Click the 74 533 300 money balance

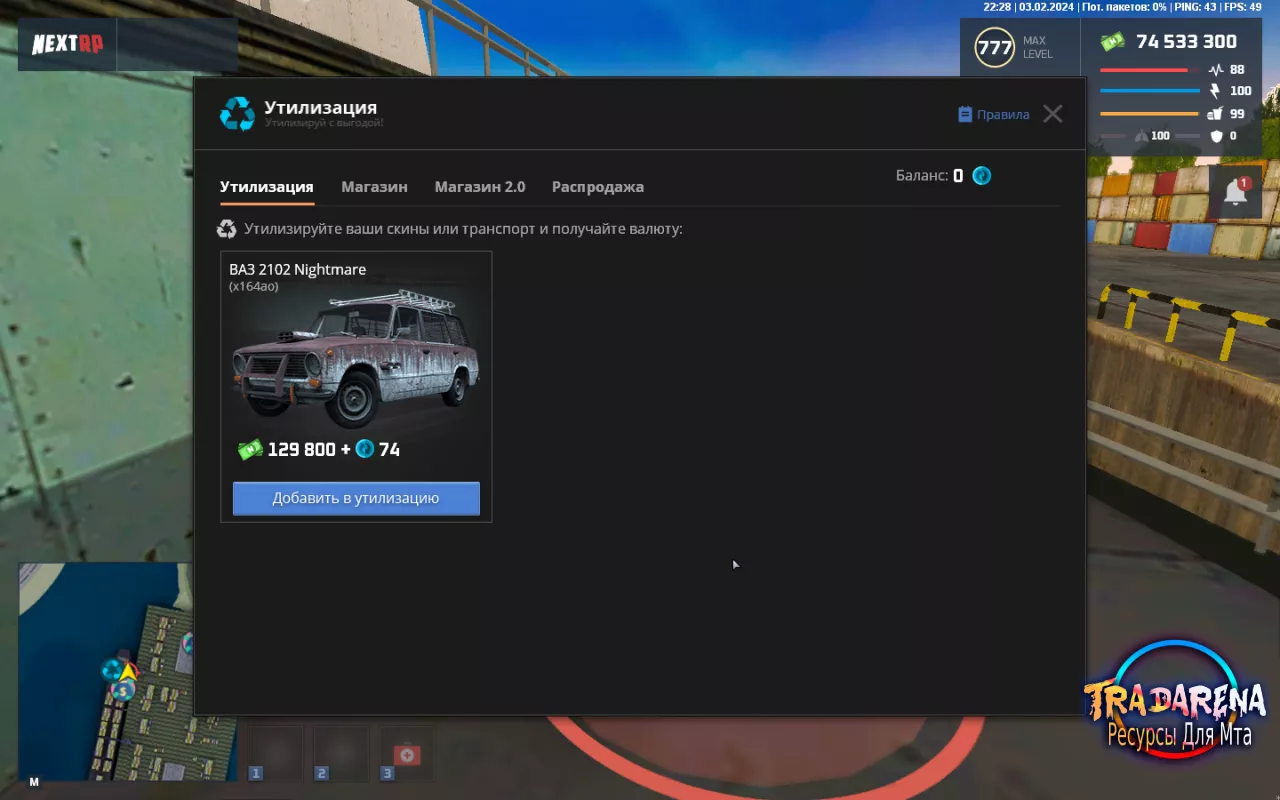(1186, 42)
